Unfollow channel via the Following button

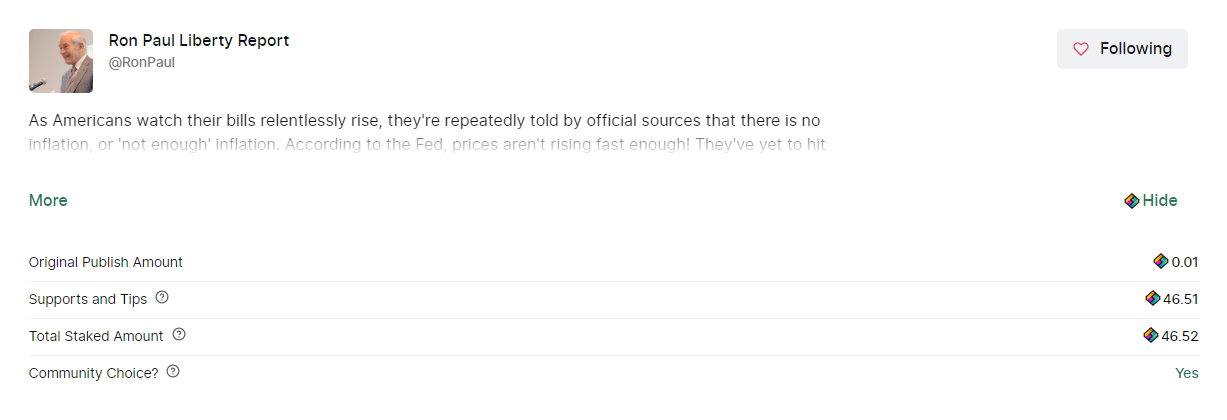[x=1122, y=49]
